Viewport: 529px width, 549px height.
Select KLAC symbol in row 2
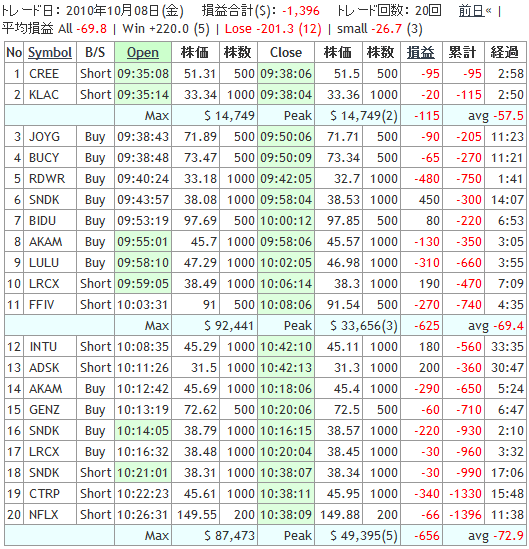pos(44,95)
